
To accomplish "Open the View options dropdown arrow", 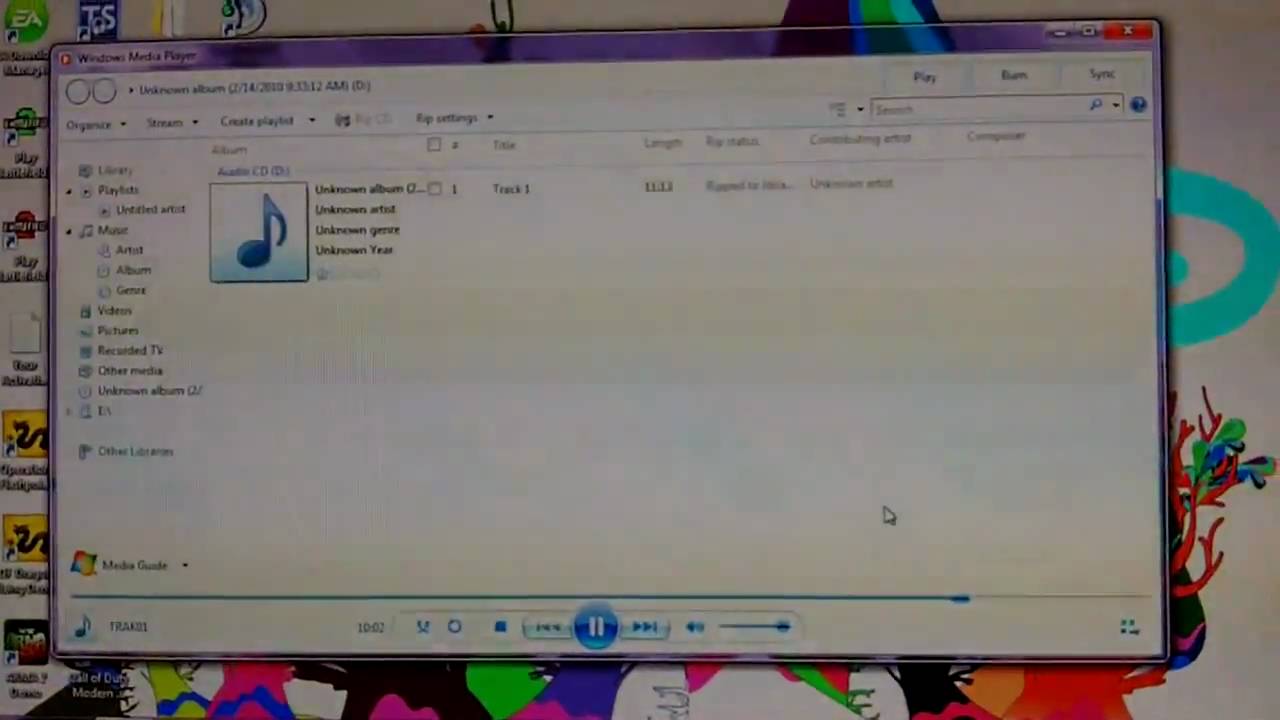I will coord(860,110).
